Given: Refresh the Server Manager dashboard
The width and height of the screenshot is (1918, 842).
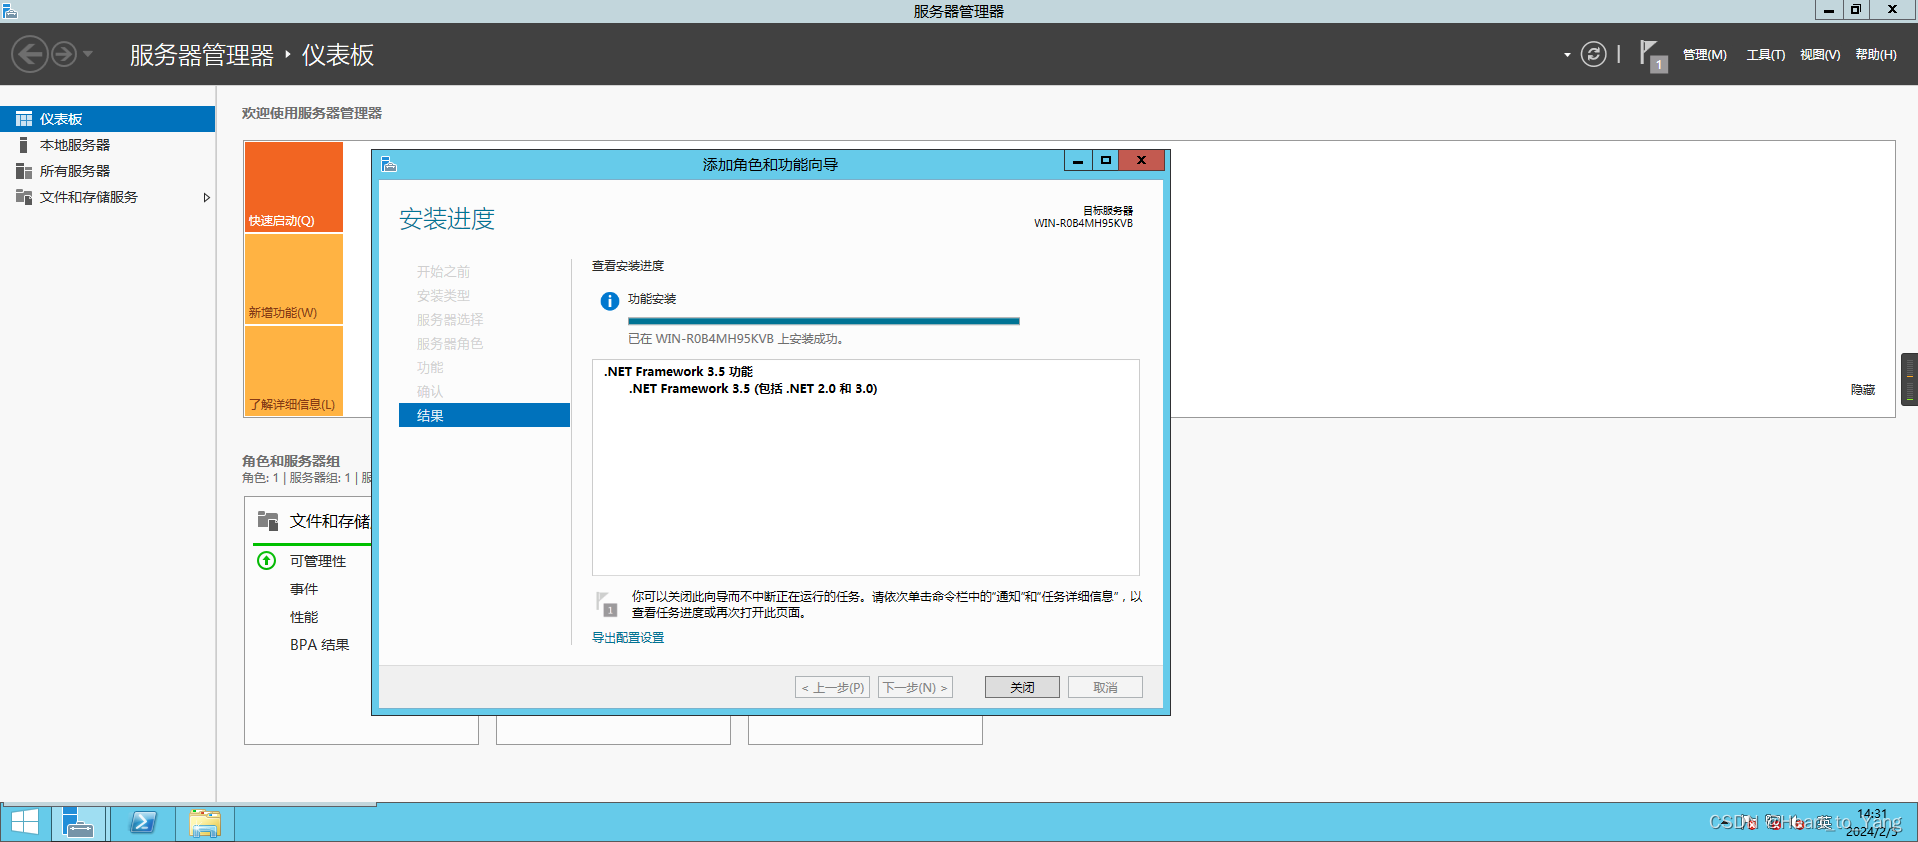Looking at the screenshot, I should pyautogui.click(x=1593, y=54).
